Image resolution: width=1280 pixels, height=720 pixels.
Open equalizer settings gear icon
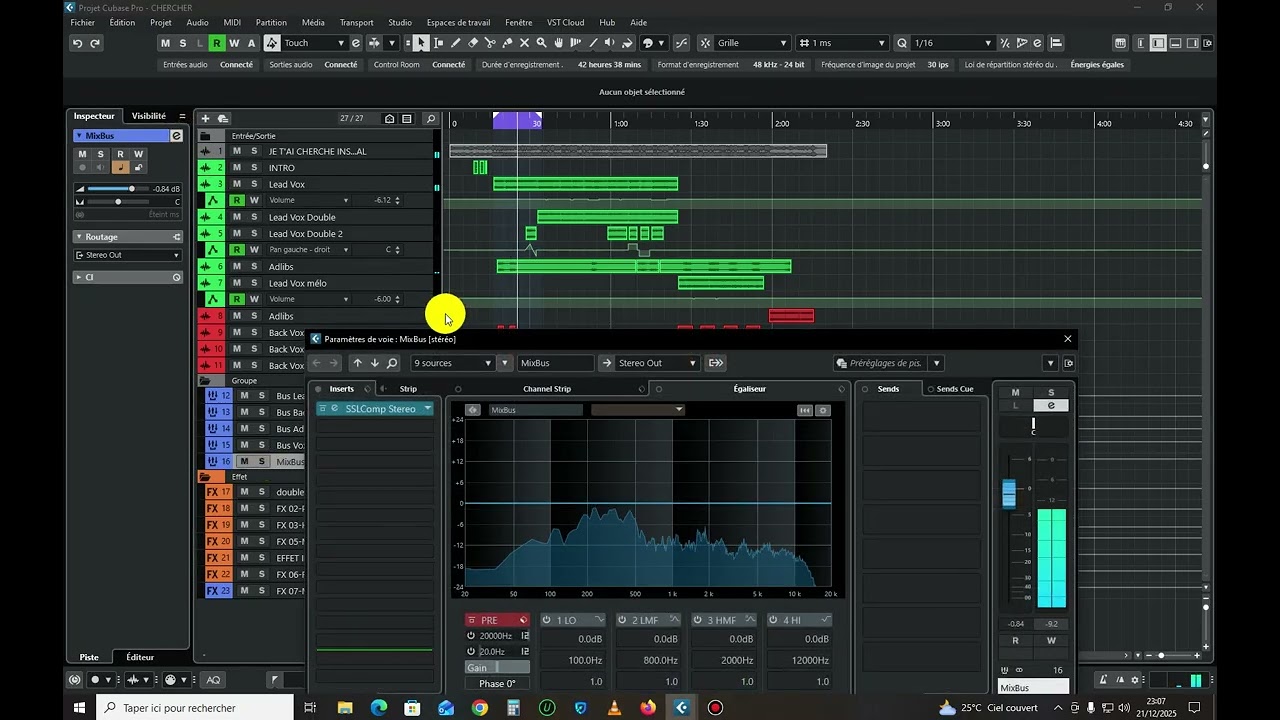tap(823, 410)
